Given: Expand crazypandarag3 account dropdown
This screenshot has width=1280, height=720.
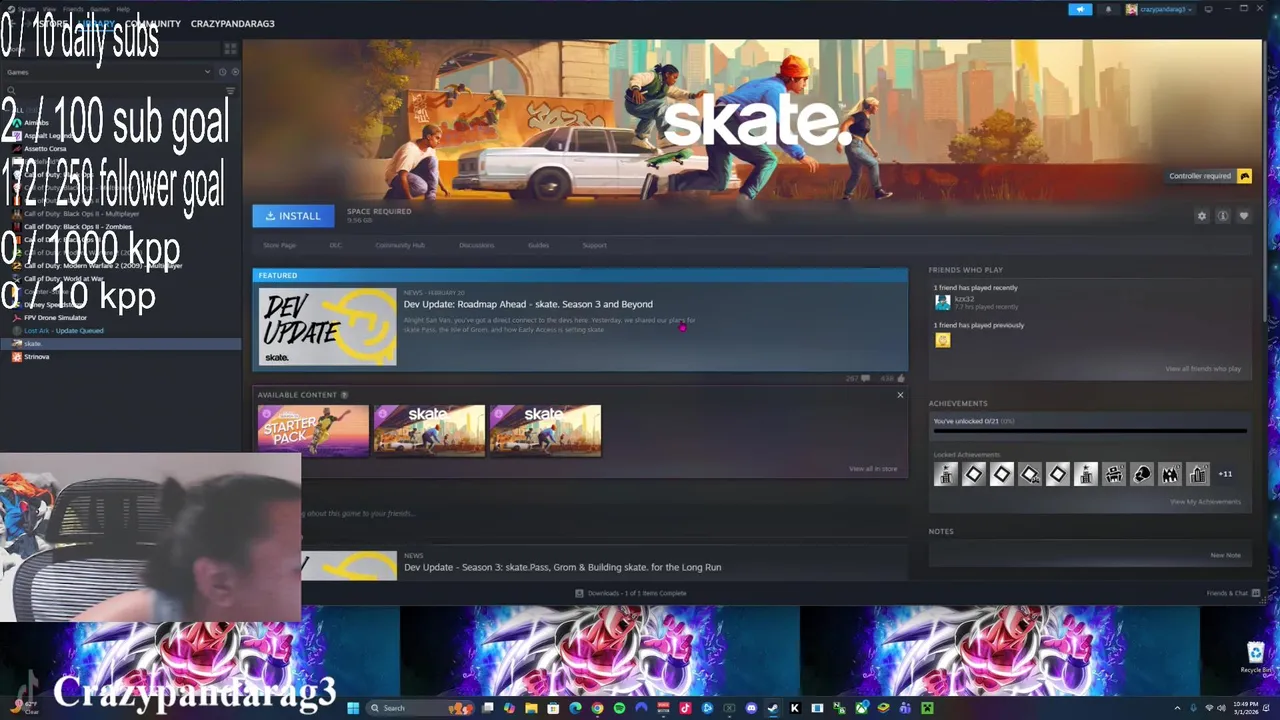Looking at the screenshot, I should (1159, 9).
